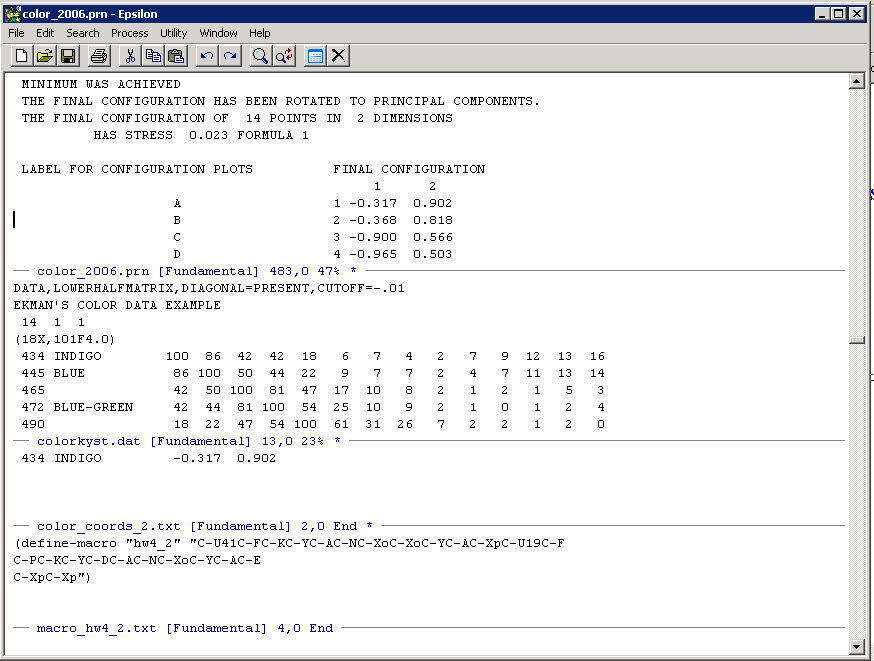Screen dimensions: 874x661
Task: Click the Copy toolbar icon
Action: [x=153, y=56]
